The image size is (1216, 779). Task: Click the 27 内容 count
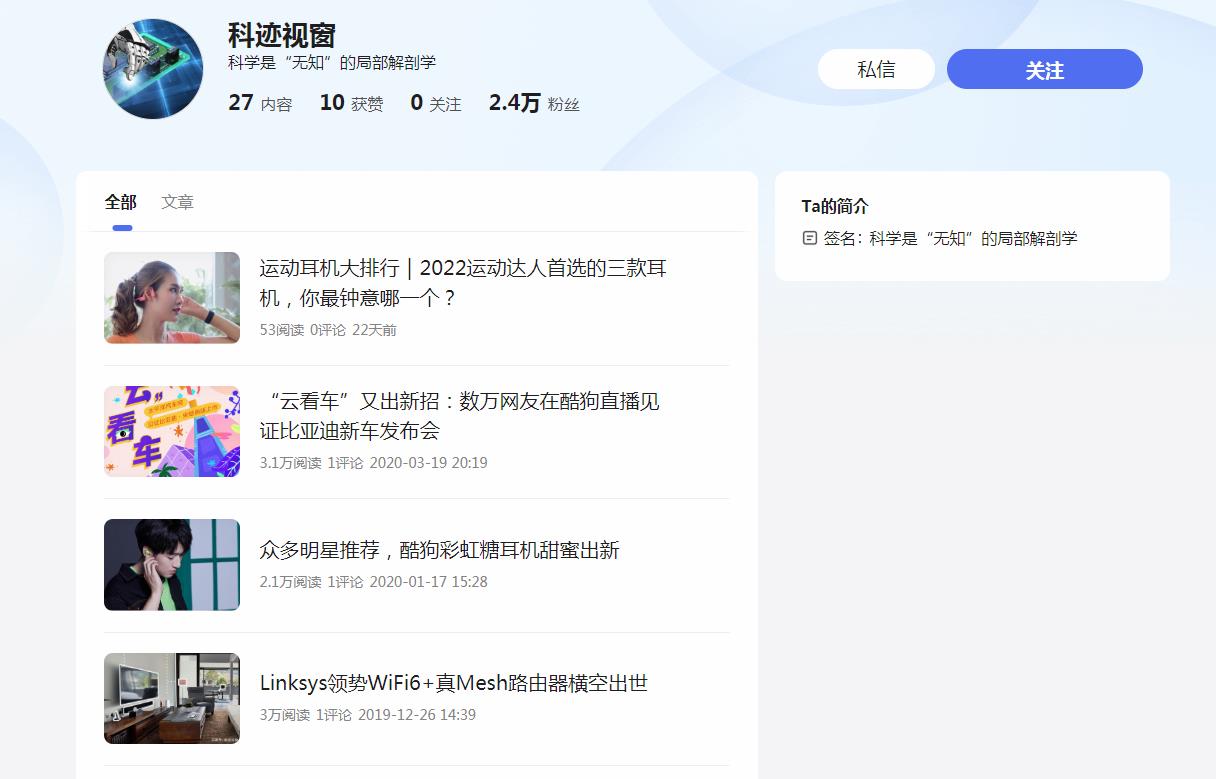260,103
